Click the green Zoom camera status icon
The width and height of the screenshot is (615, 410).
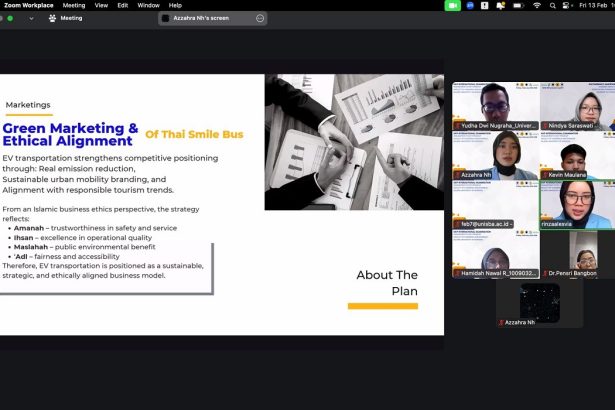pos(452,5)
